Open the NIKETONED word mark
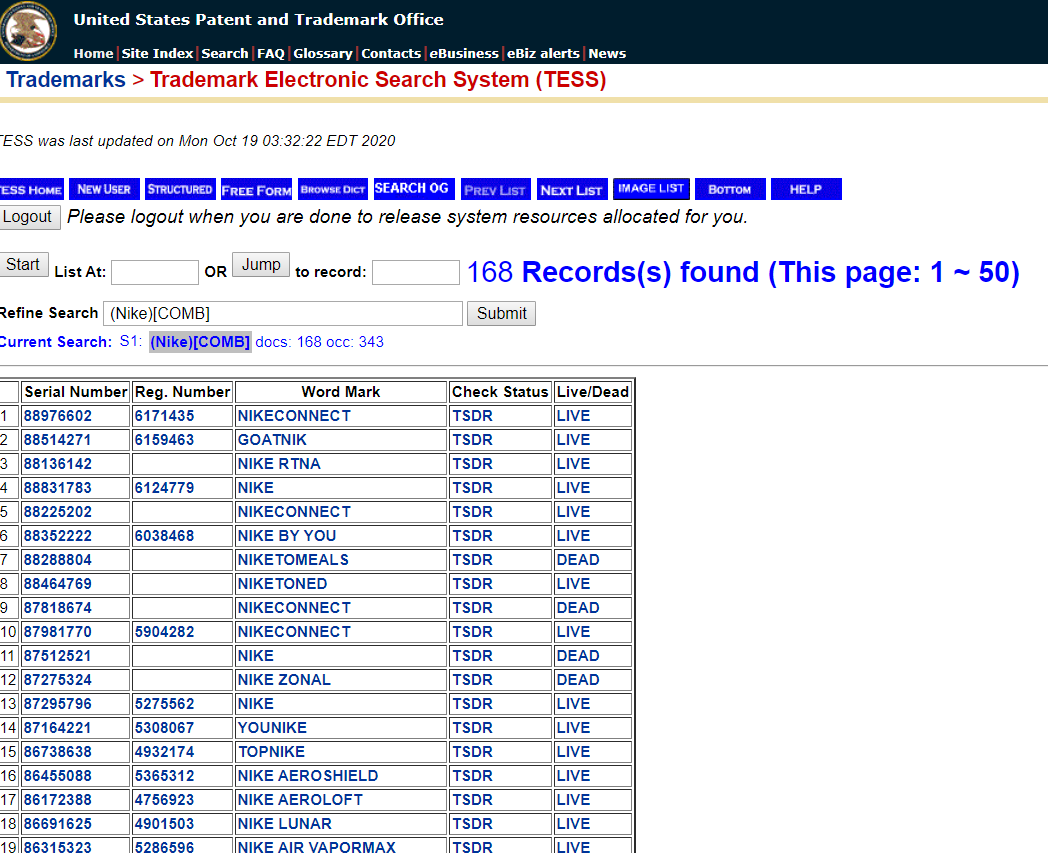The image size is (1048, 853). click(x=283, y=584)
